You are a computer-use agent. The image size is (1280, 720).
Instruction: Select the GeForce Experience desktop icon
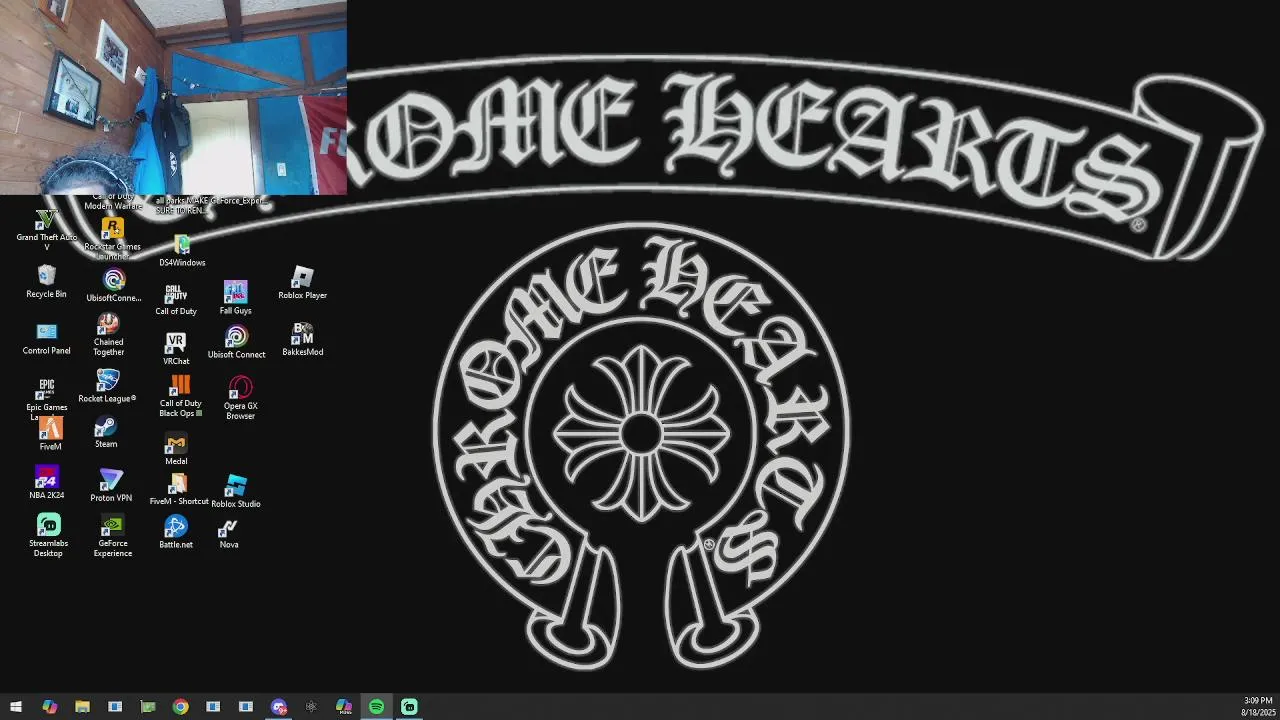click(x=113, y=536)
